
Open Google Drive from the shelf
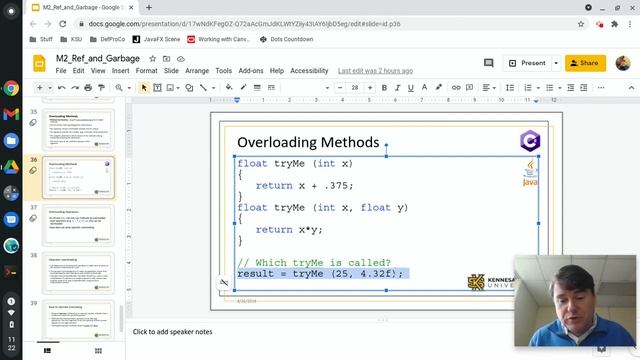coord(11,167)
